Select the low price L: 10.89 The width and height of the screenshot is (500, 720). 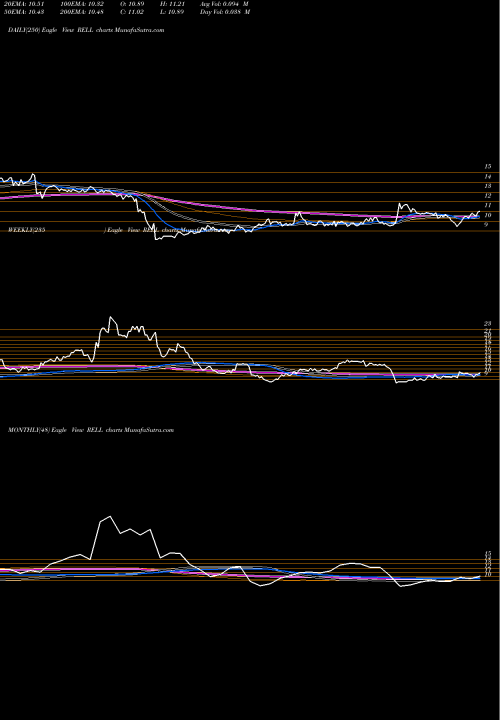coord(172,12)
